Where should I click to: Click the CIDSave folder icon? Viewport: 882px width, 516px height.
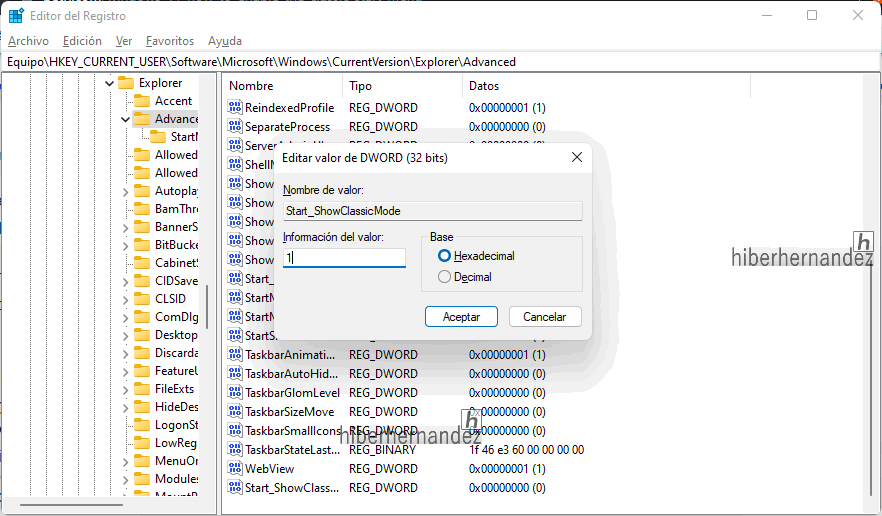tap(142, 281)
